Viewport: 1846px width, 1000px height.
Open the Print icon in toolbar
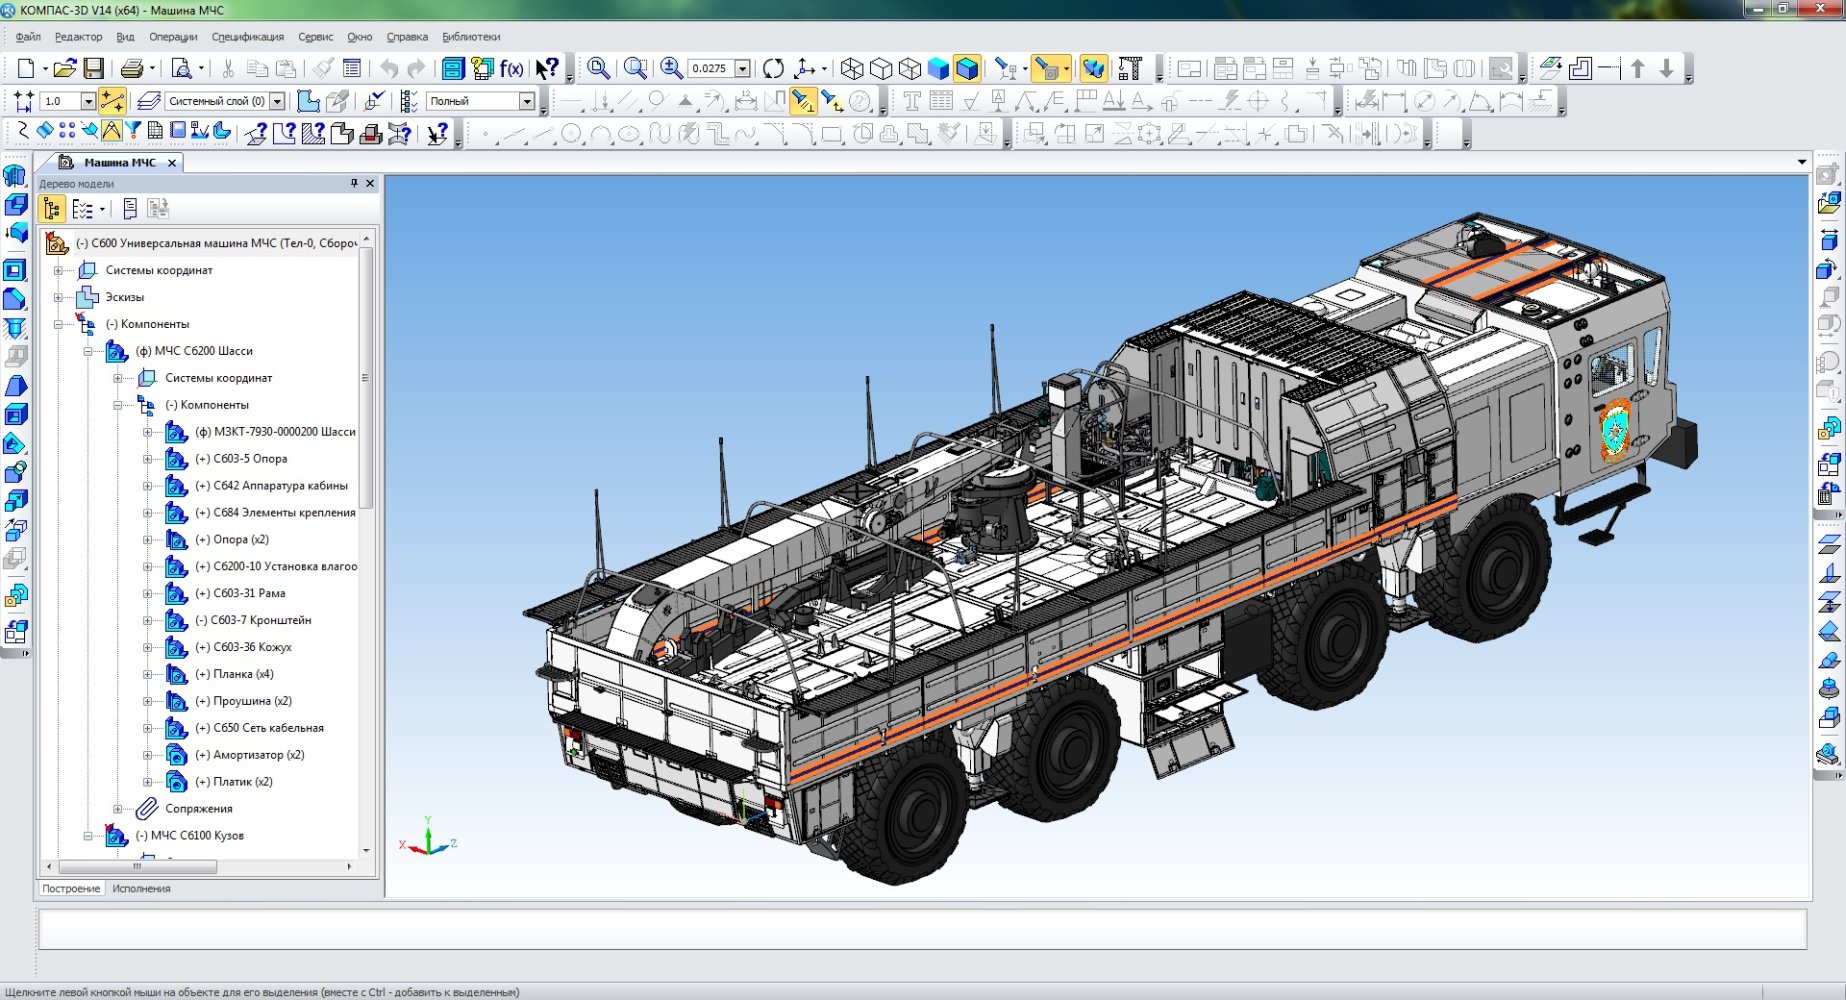[132, 68]
